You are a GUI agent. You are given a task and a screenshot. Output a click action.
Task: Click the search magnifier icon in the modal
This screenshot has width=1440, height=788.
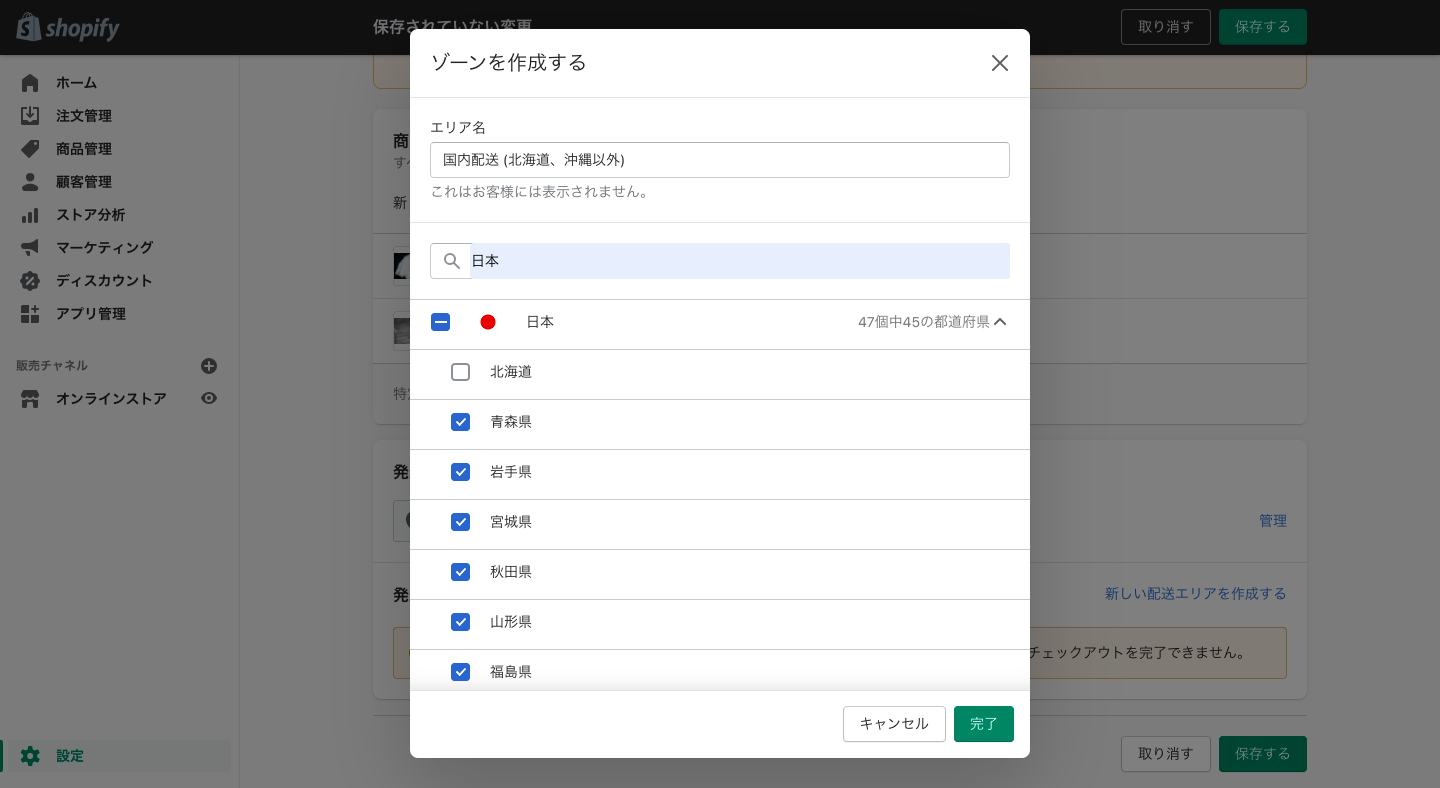452,261
